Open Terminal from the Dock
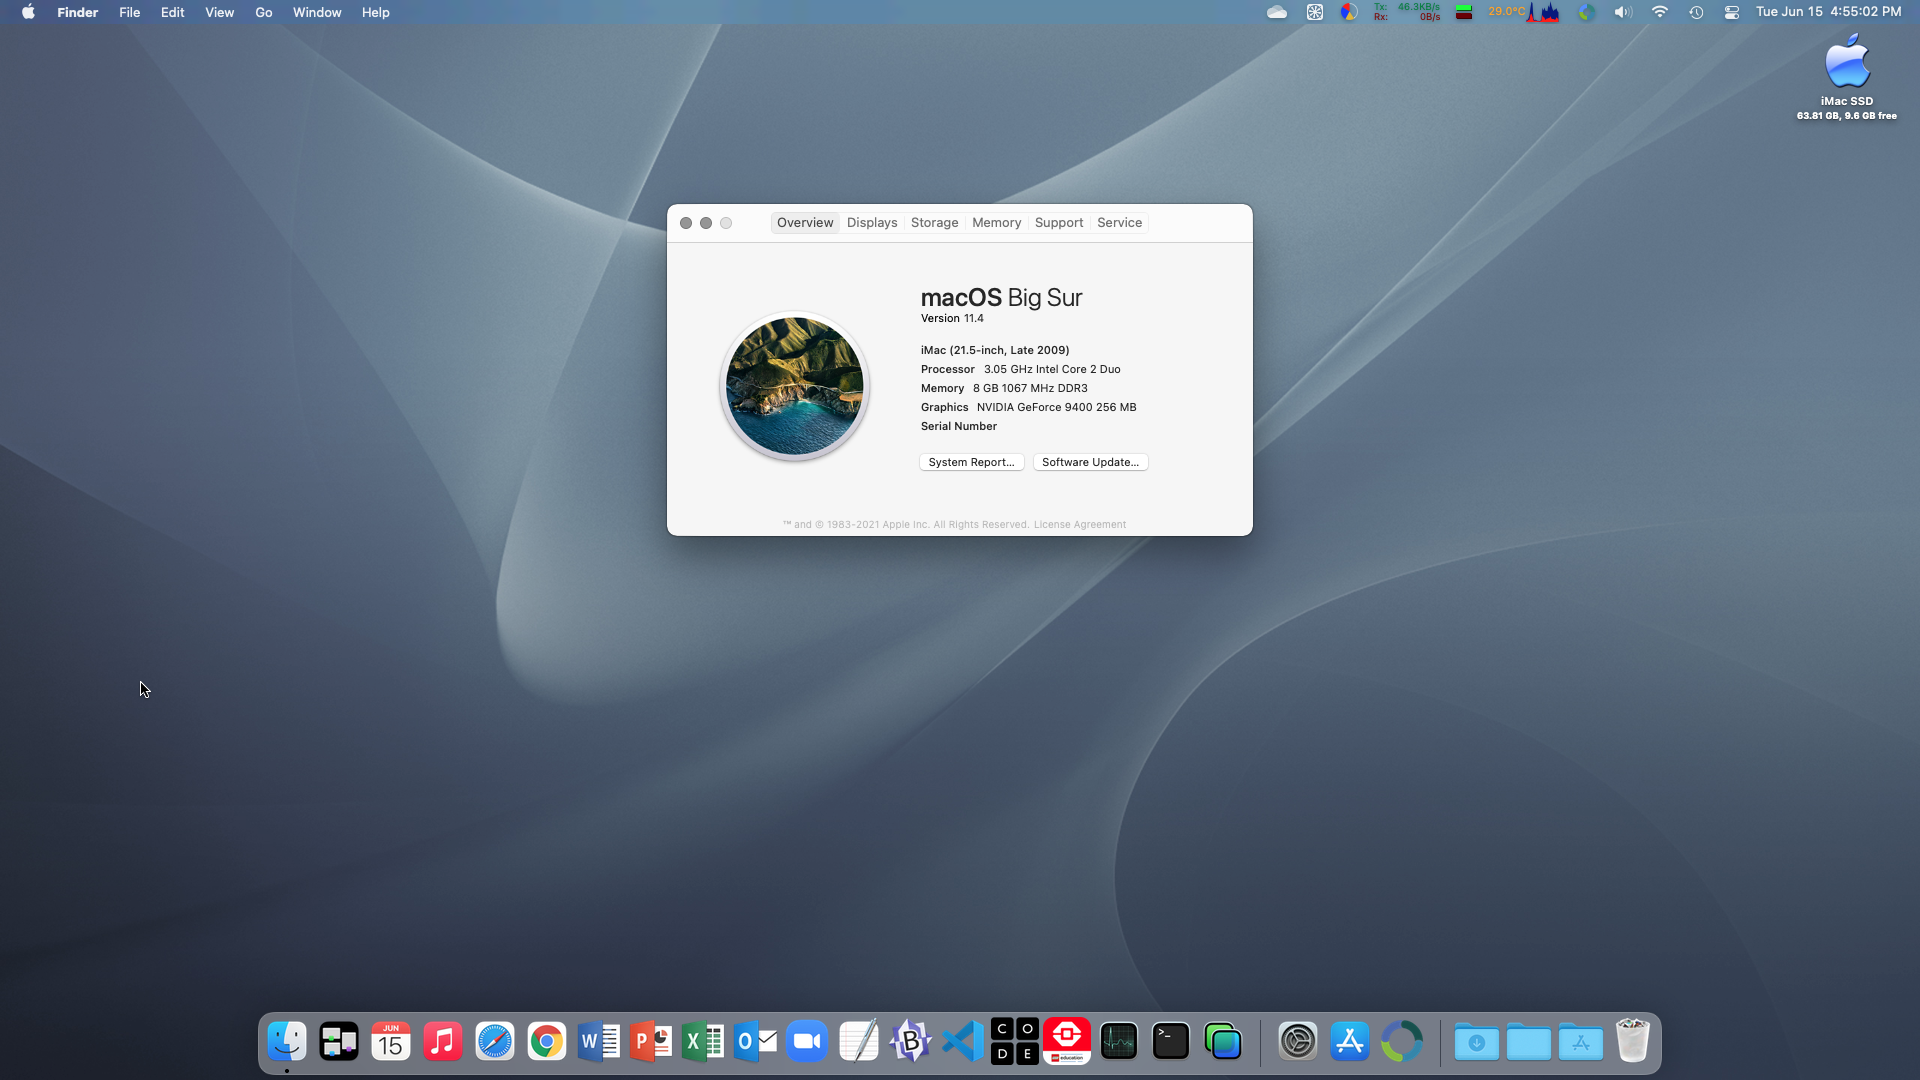 click(1171, 1042)
